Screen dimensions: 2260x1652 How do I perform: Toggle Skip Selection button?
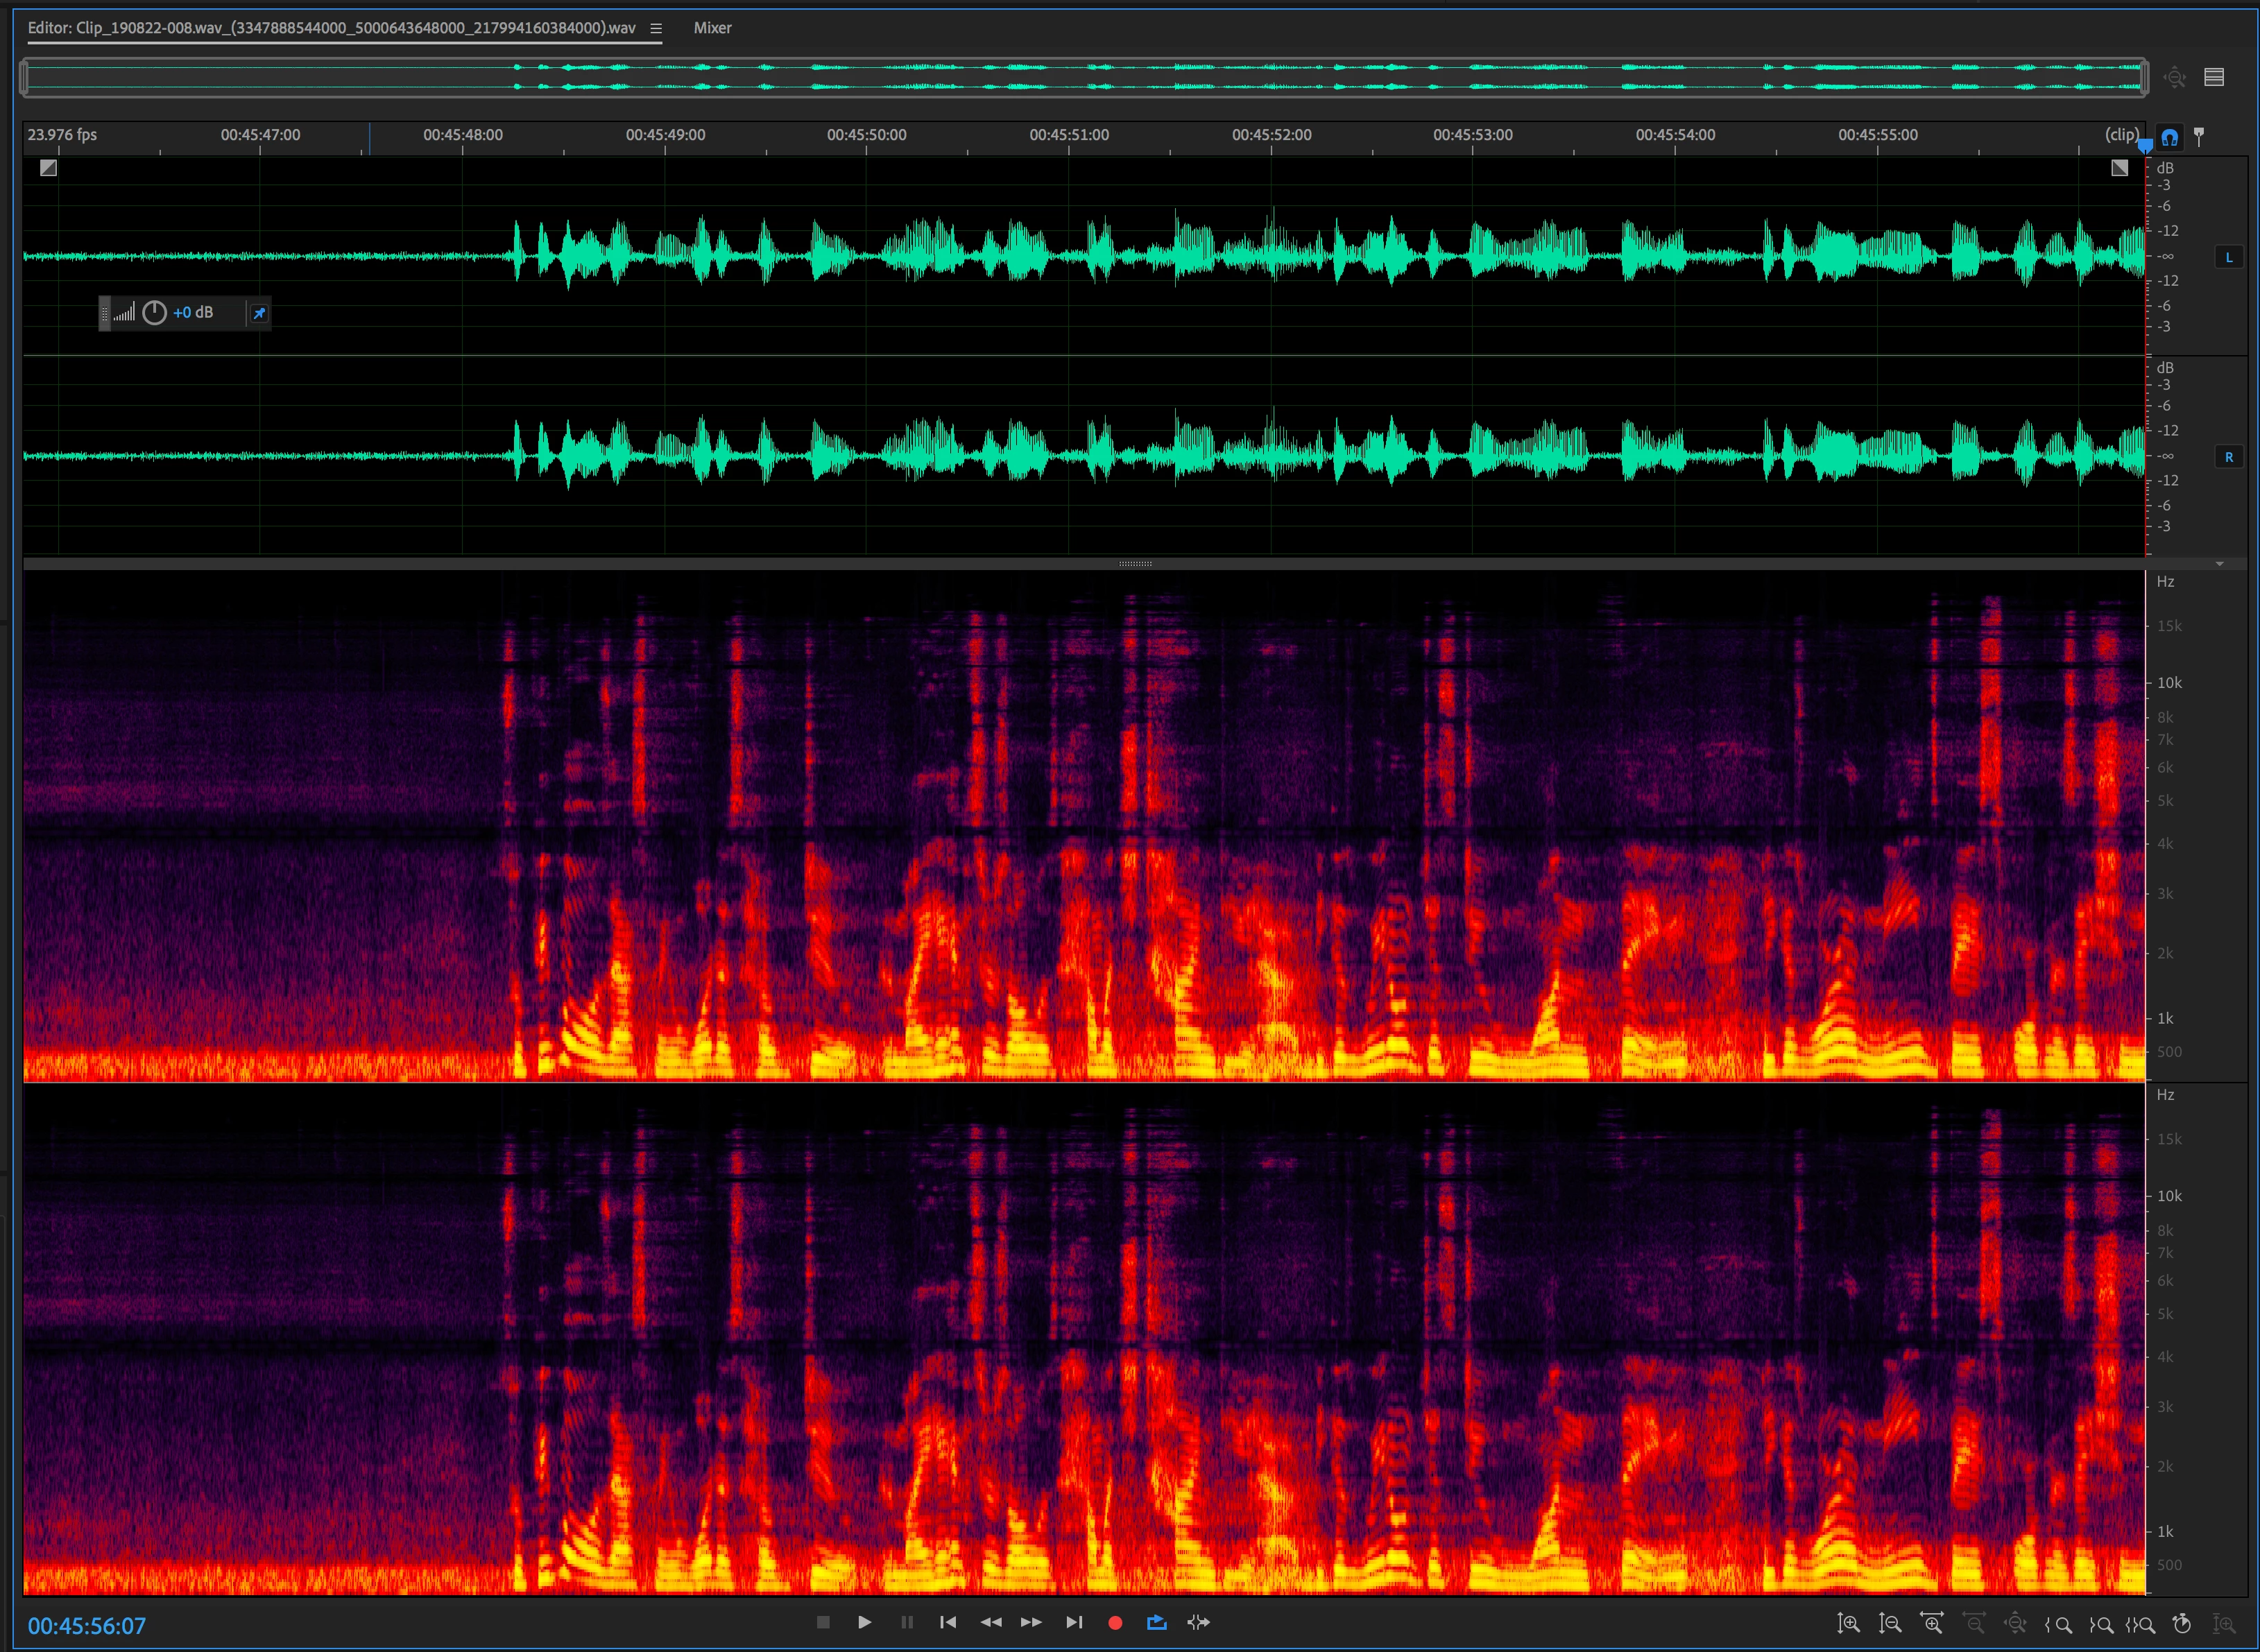(1198, 1623)
